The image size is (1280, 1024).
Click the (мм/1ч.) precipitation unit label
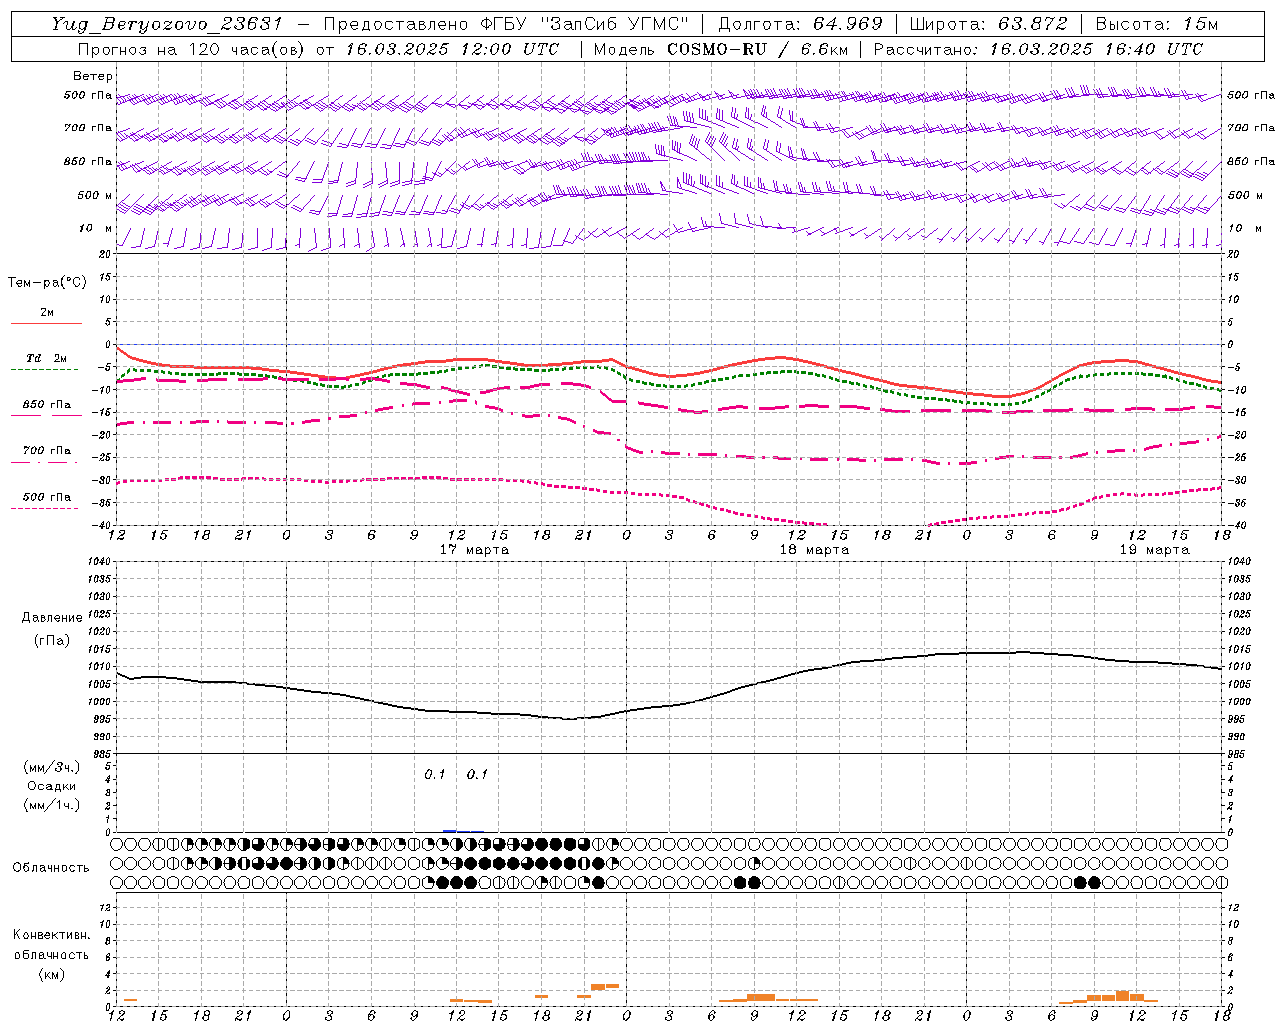tap(52, 805)
